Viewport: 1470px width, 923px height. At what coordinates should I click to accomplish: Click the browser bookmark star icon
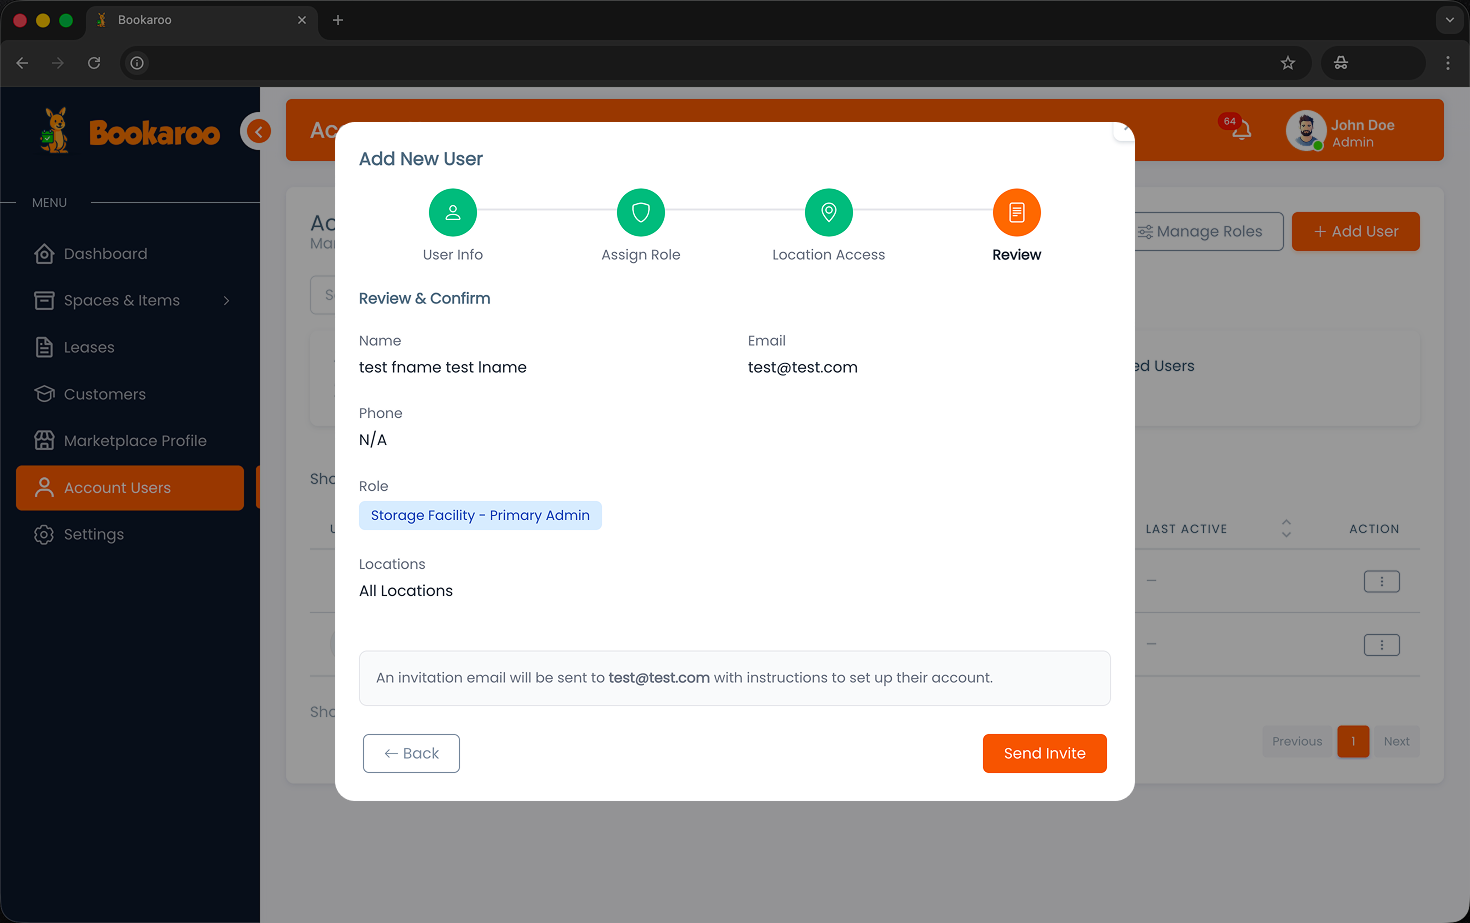(1287, 62)
